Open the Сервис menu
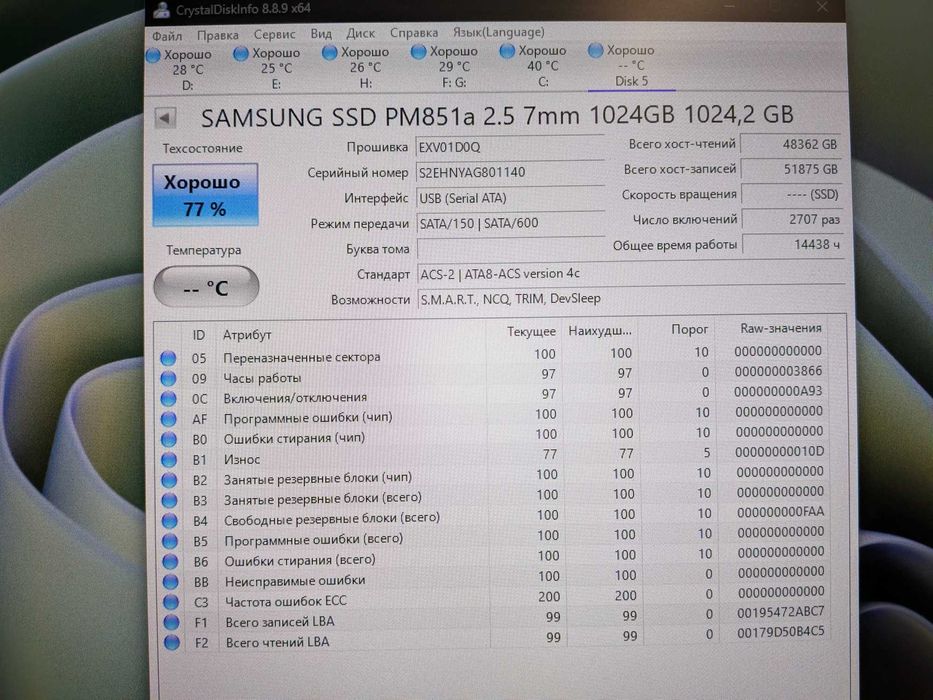This screenshot has width=933, height=700. pos(274,35)
